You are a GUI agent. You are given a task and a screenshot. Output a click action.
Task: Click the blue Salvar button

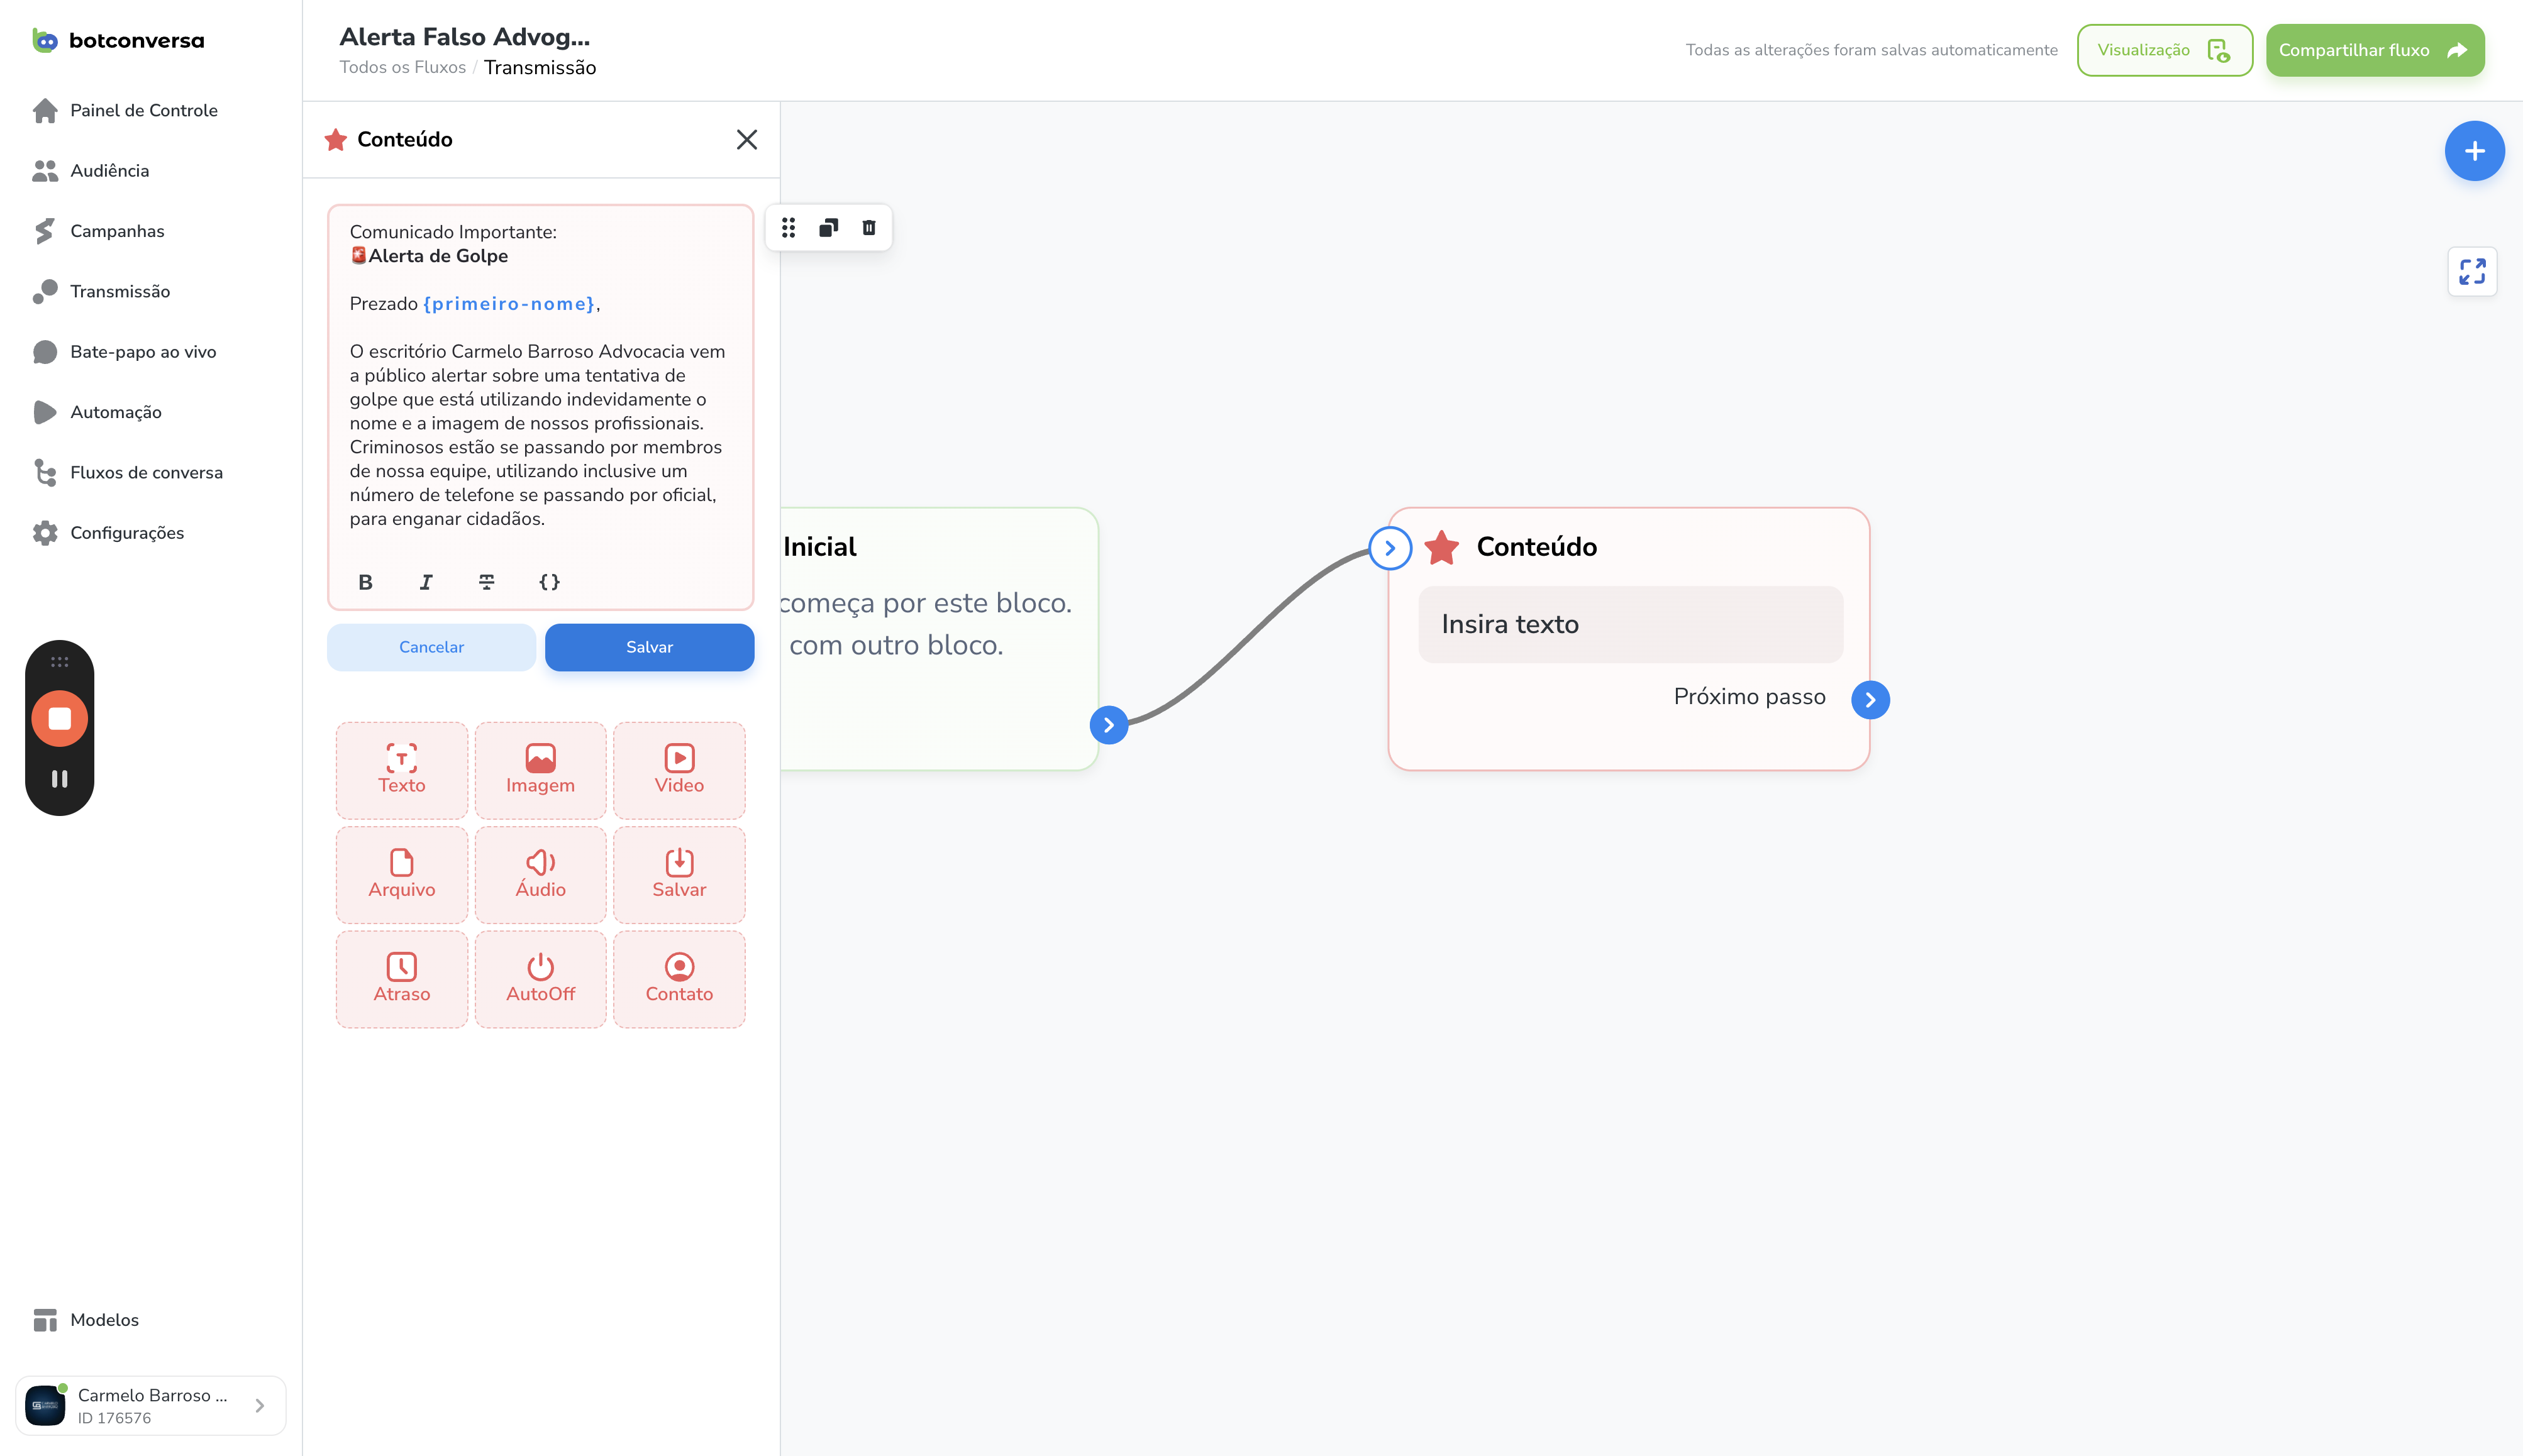[649, 647]
